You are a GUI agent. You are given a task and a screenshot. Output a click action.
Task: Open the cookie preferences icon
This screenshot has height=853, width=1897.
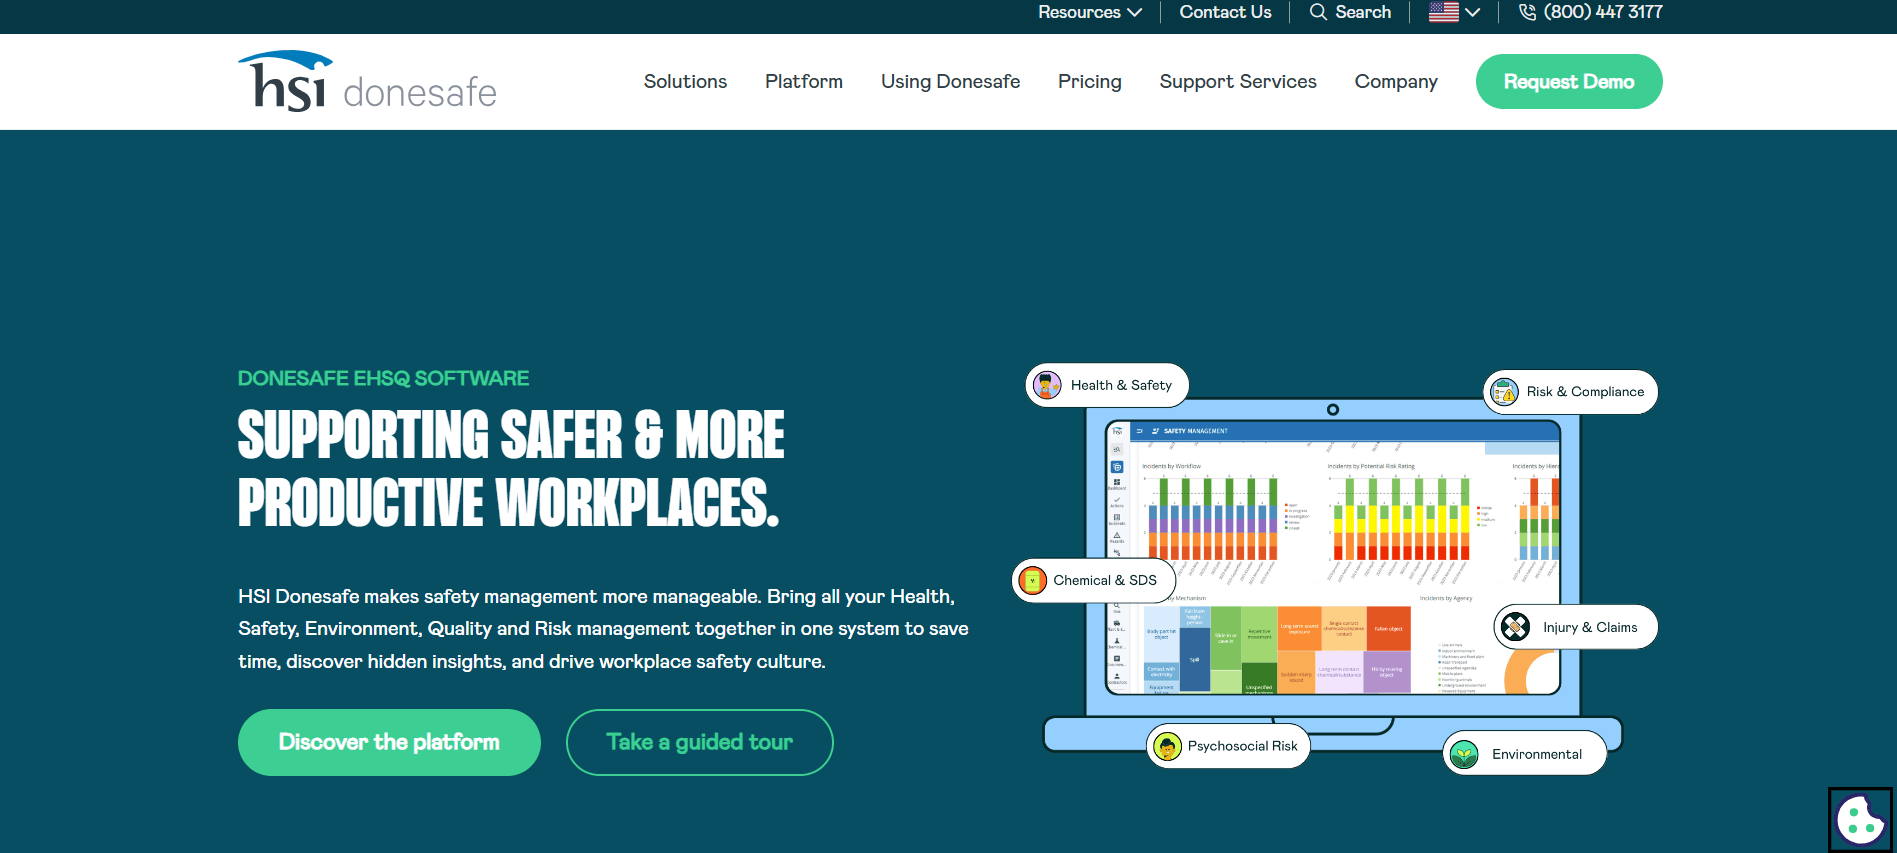(1860, 820)
